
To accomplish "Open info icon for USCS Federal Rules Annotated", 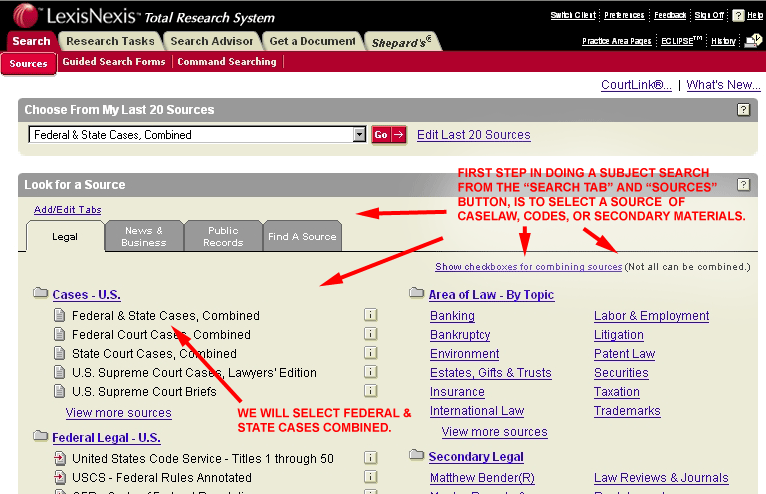I will coord(370,477).
